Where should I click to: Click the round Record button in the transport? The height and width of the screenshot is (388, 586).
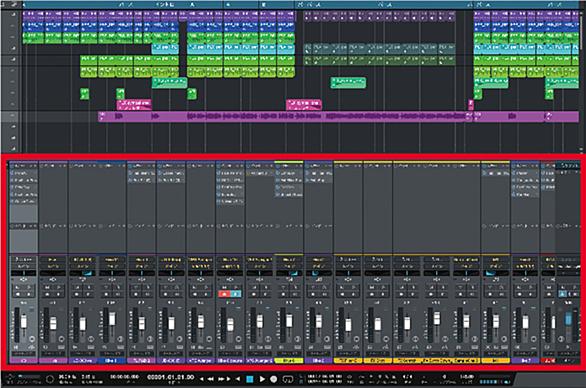click(x=274, y=379)
